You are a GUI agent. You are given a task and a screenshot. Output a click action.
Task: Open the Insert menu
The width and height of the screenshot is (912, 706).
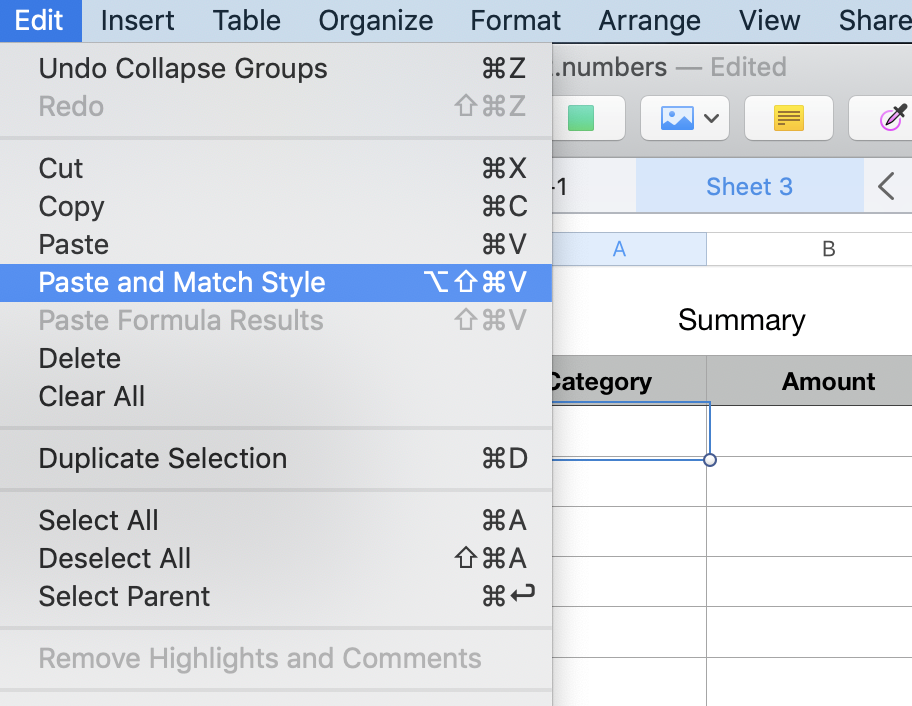tap(138, 20)
